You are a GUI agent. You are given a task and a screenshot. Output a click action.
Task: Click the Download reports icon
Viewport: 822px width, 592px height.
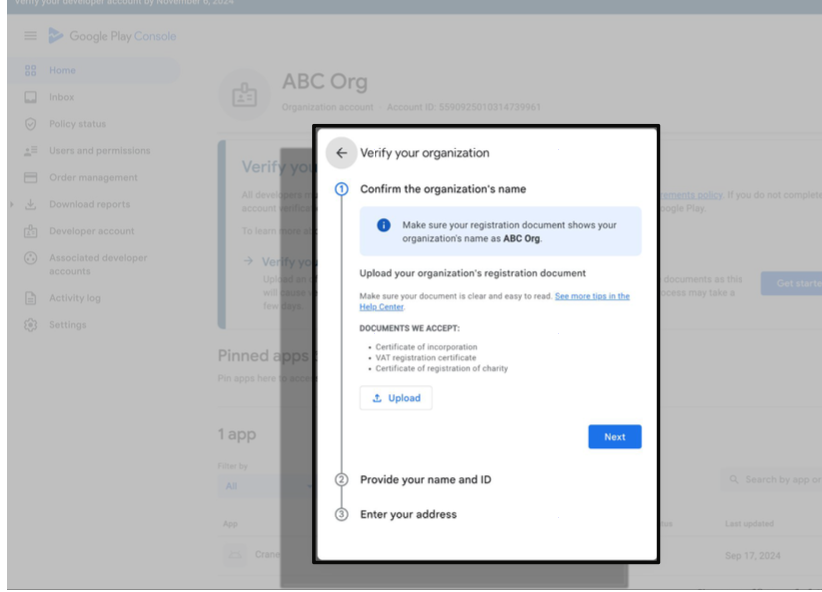30,204
